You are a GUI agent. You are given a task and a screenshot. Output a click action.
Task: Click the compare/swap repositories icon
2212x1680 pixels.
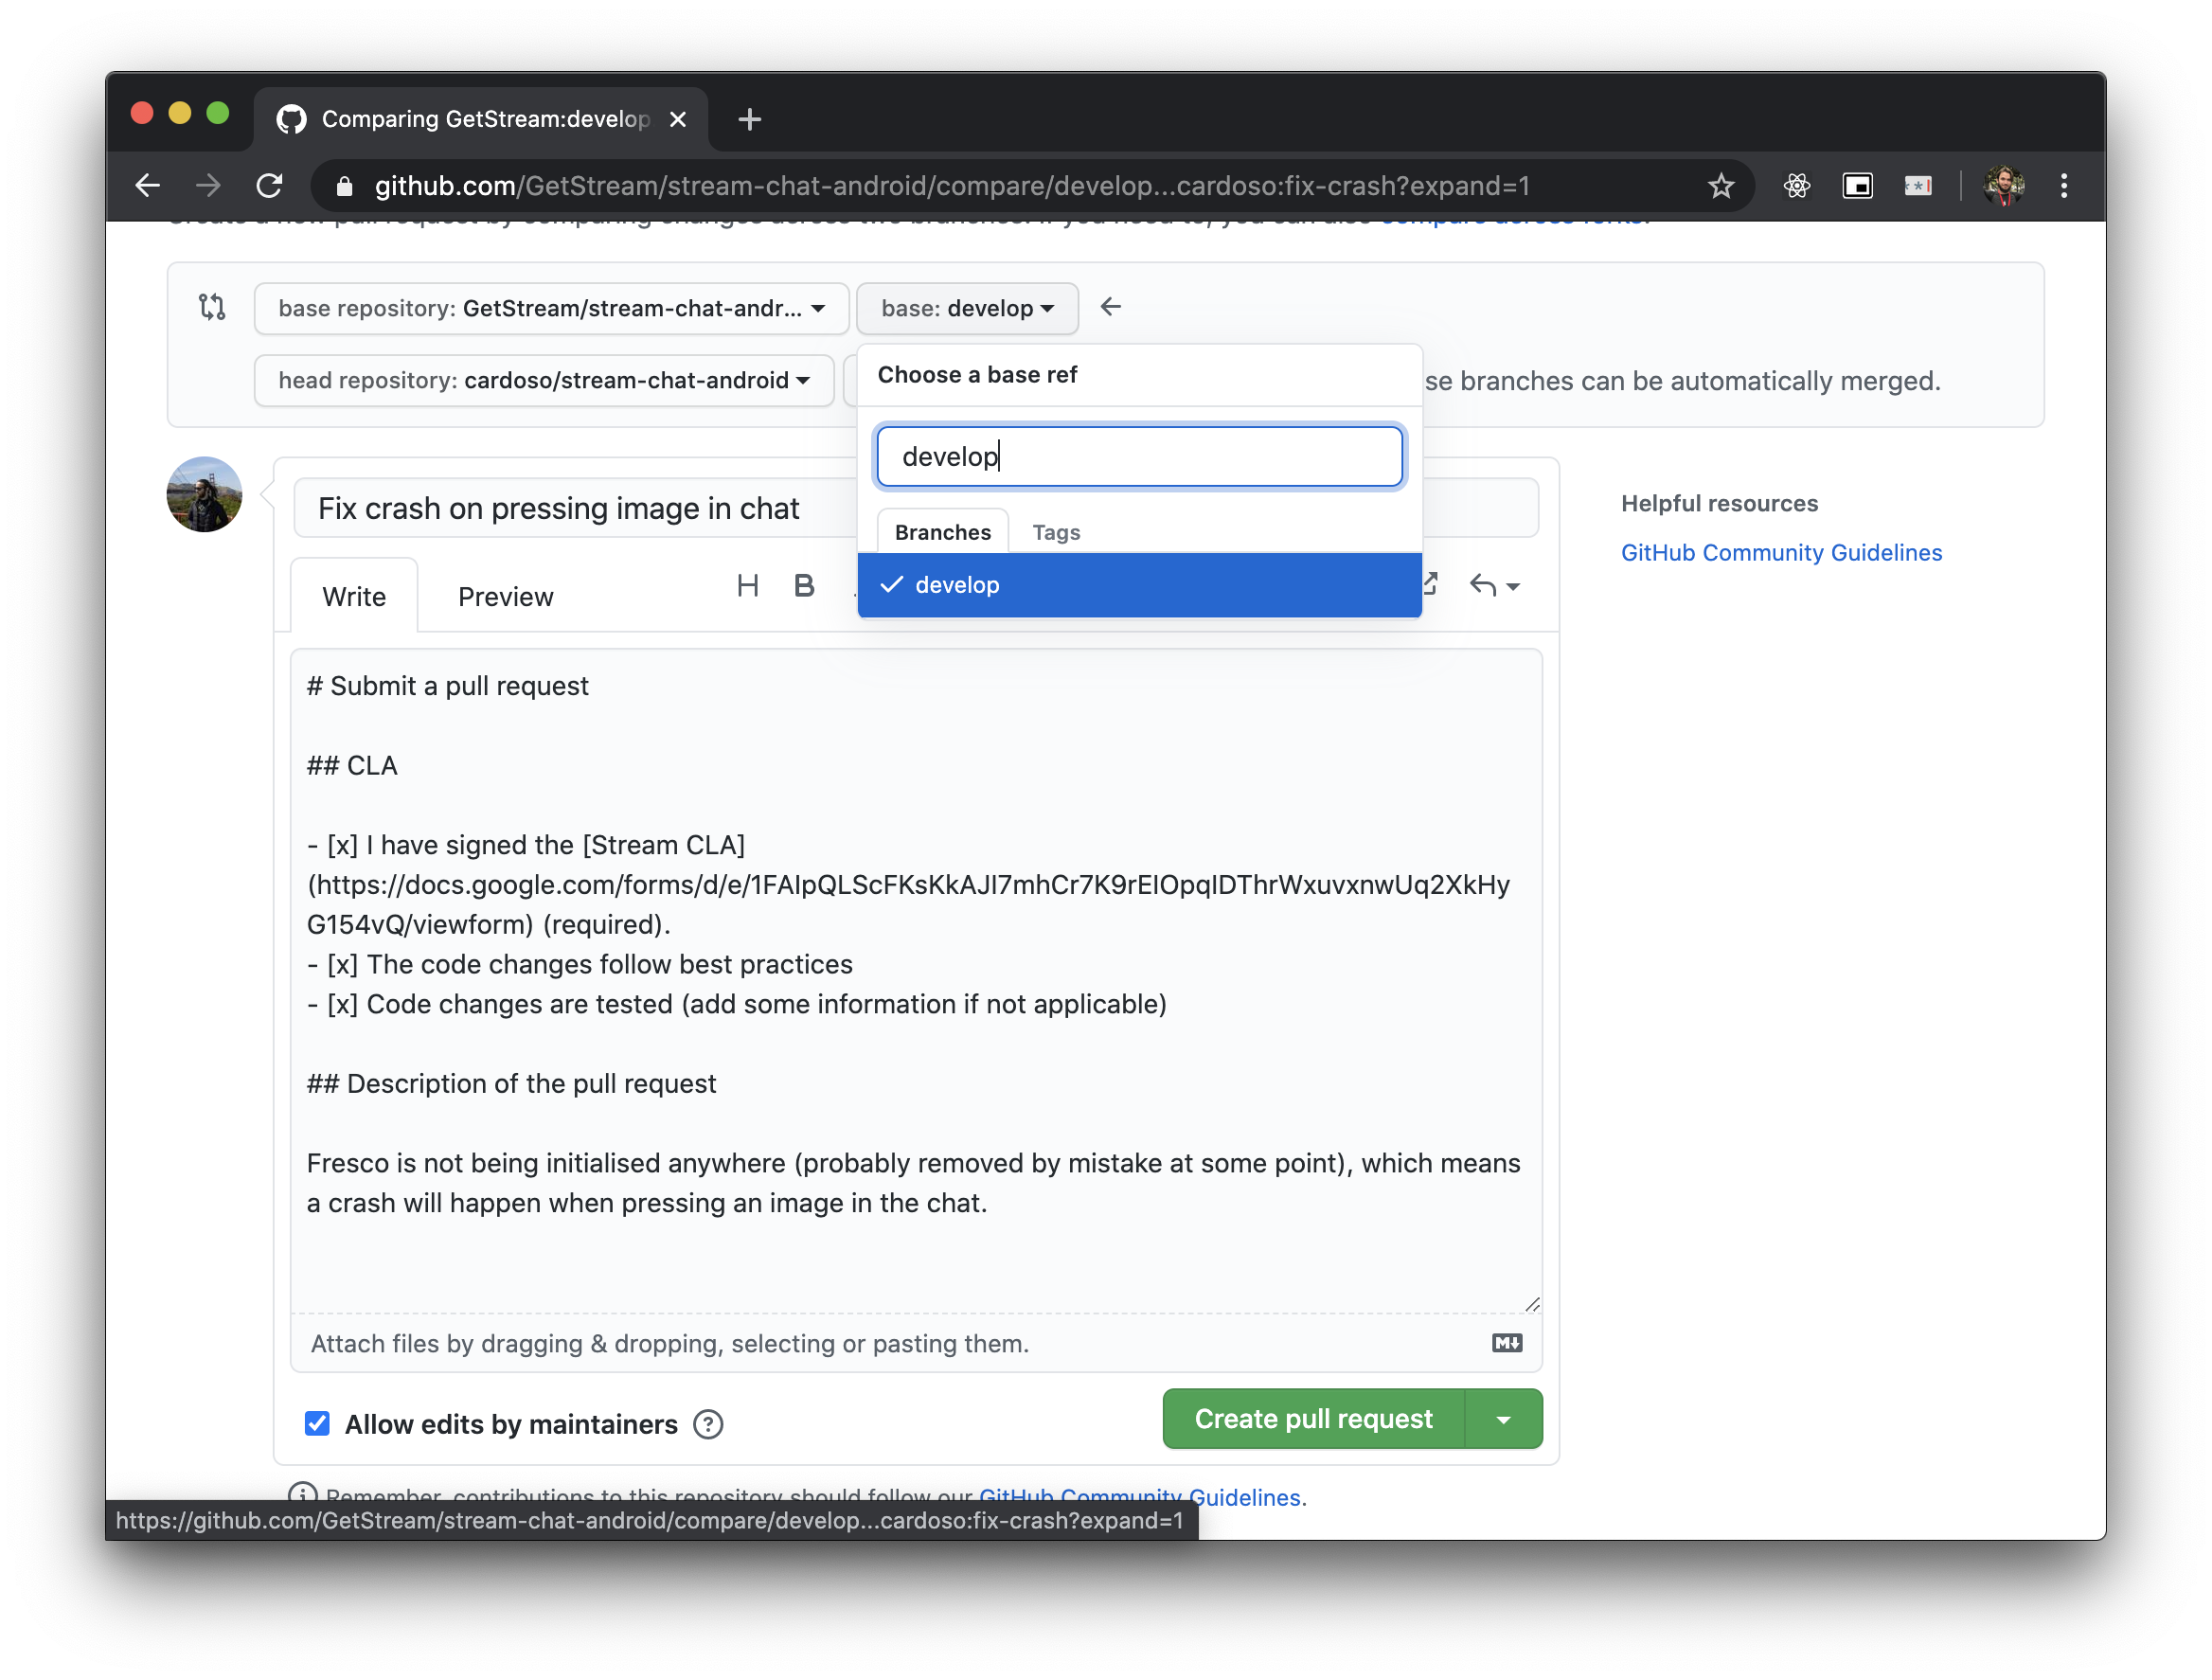coord(212,309)
